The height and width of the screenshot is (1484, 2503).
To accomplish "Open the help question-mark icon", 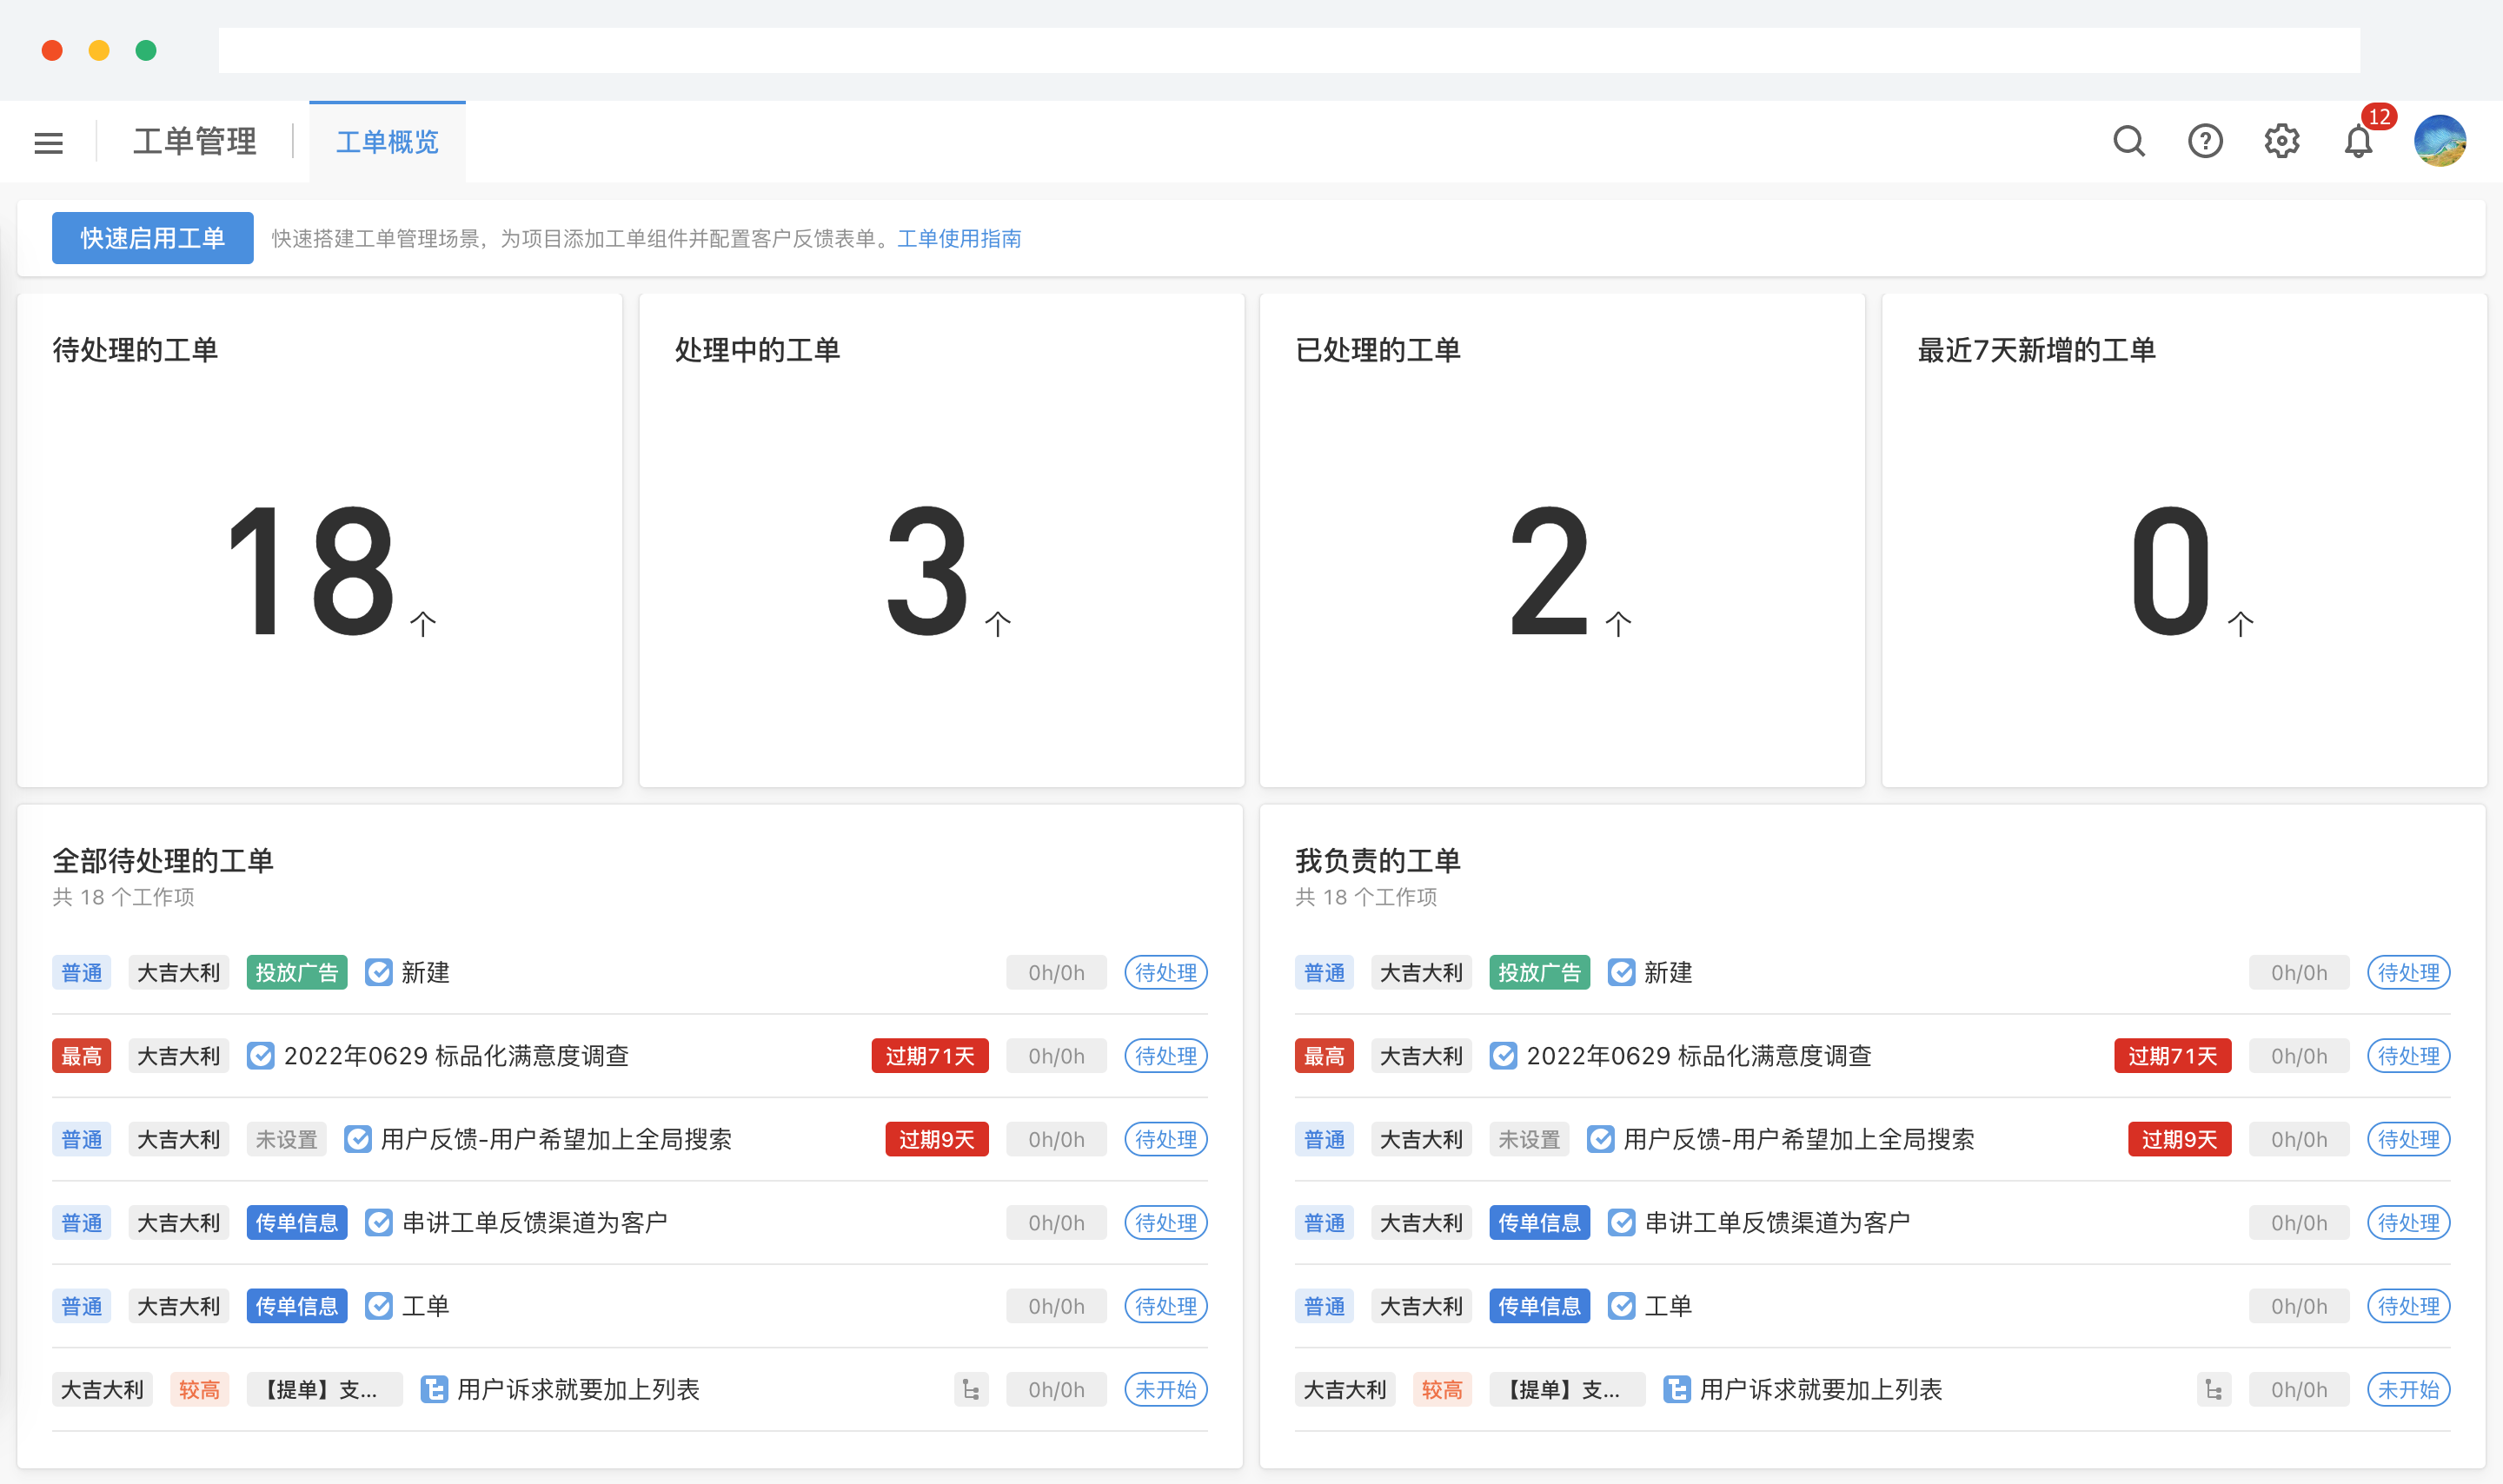I will [x=2205, y=141].
